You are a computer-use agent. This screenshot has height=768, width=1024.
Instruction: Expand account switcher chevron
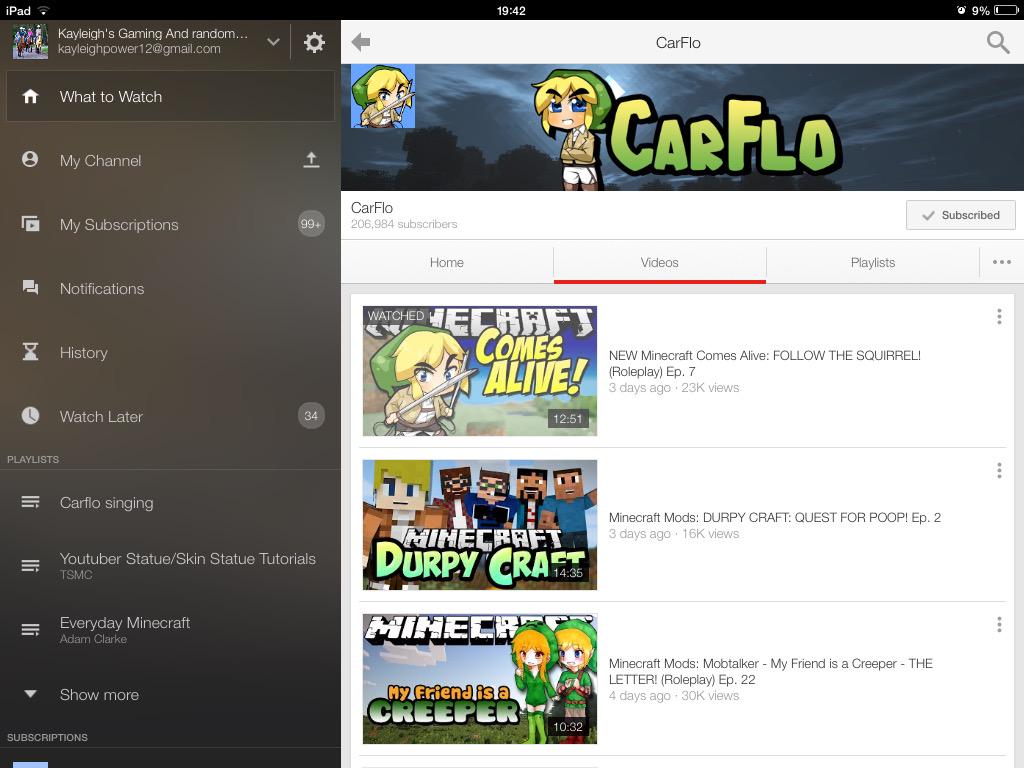pyautogui.click(x=273, y=42)
